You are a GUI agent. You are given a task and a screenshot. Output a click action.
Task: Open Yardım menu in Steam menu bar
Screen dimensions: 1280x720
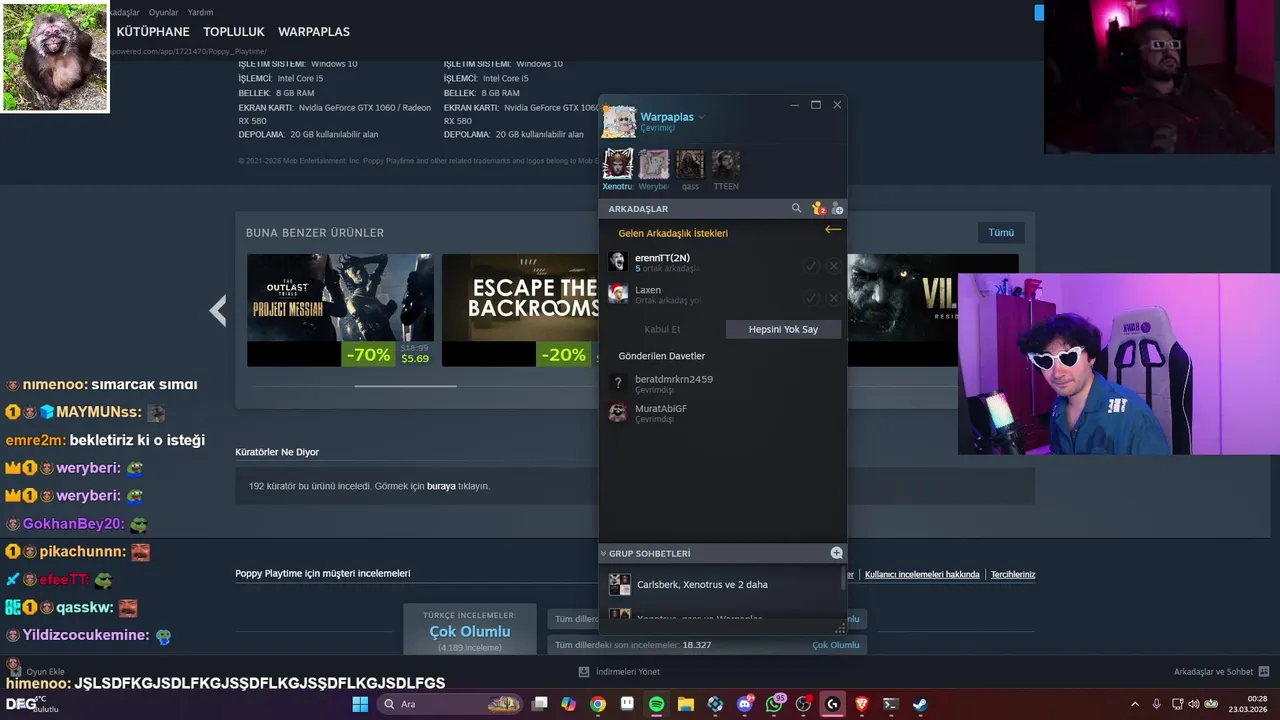201,12
